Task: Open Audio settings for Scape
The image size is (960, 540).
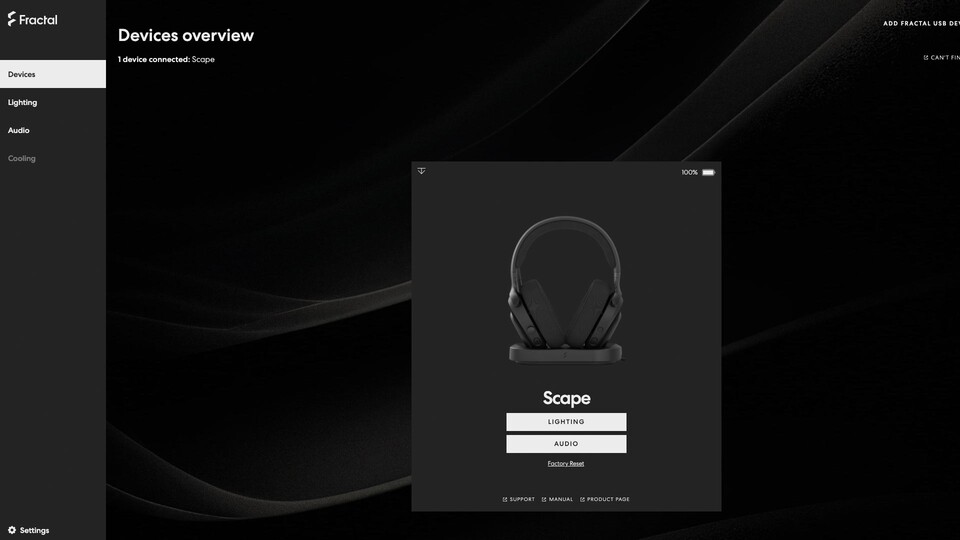Action: tap(566, 444)
